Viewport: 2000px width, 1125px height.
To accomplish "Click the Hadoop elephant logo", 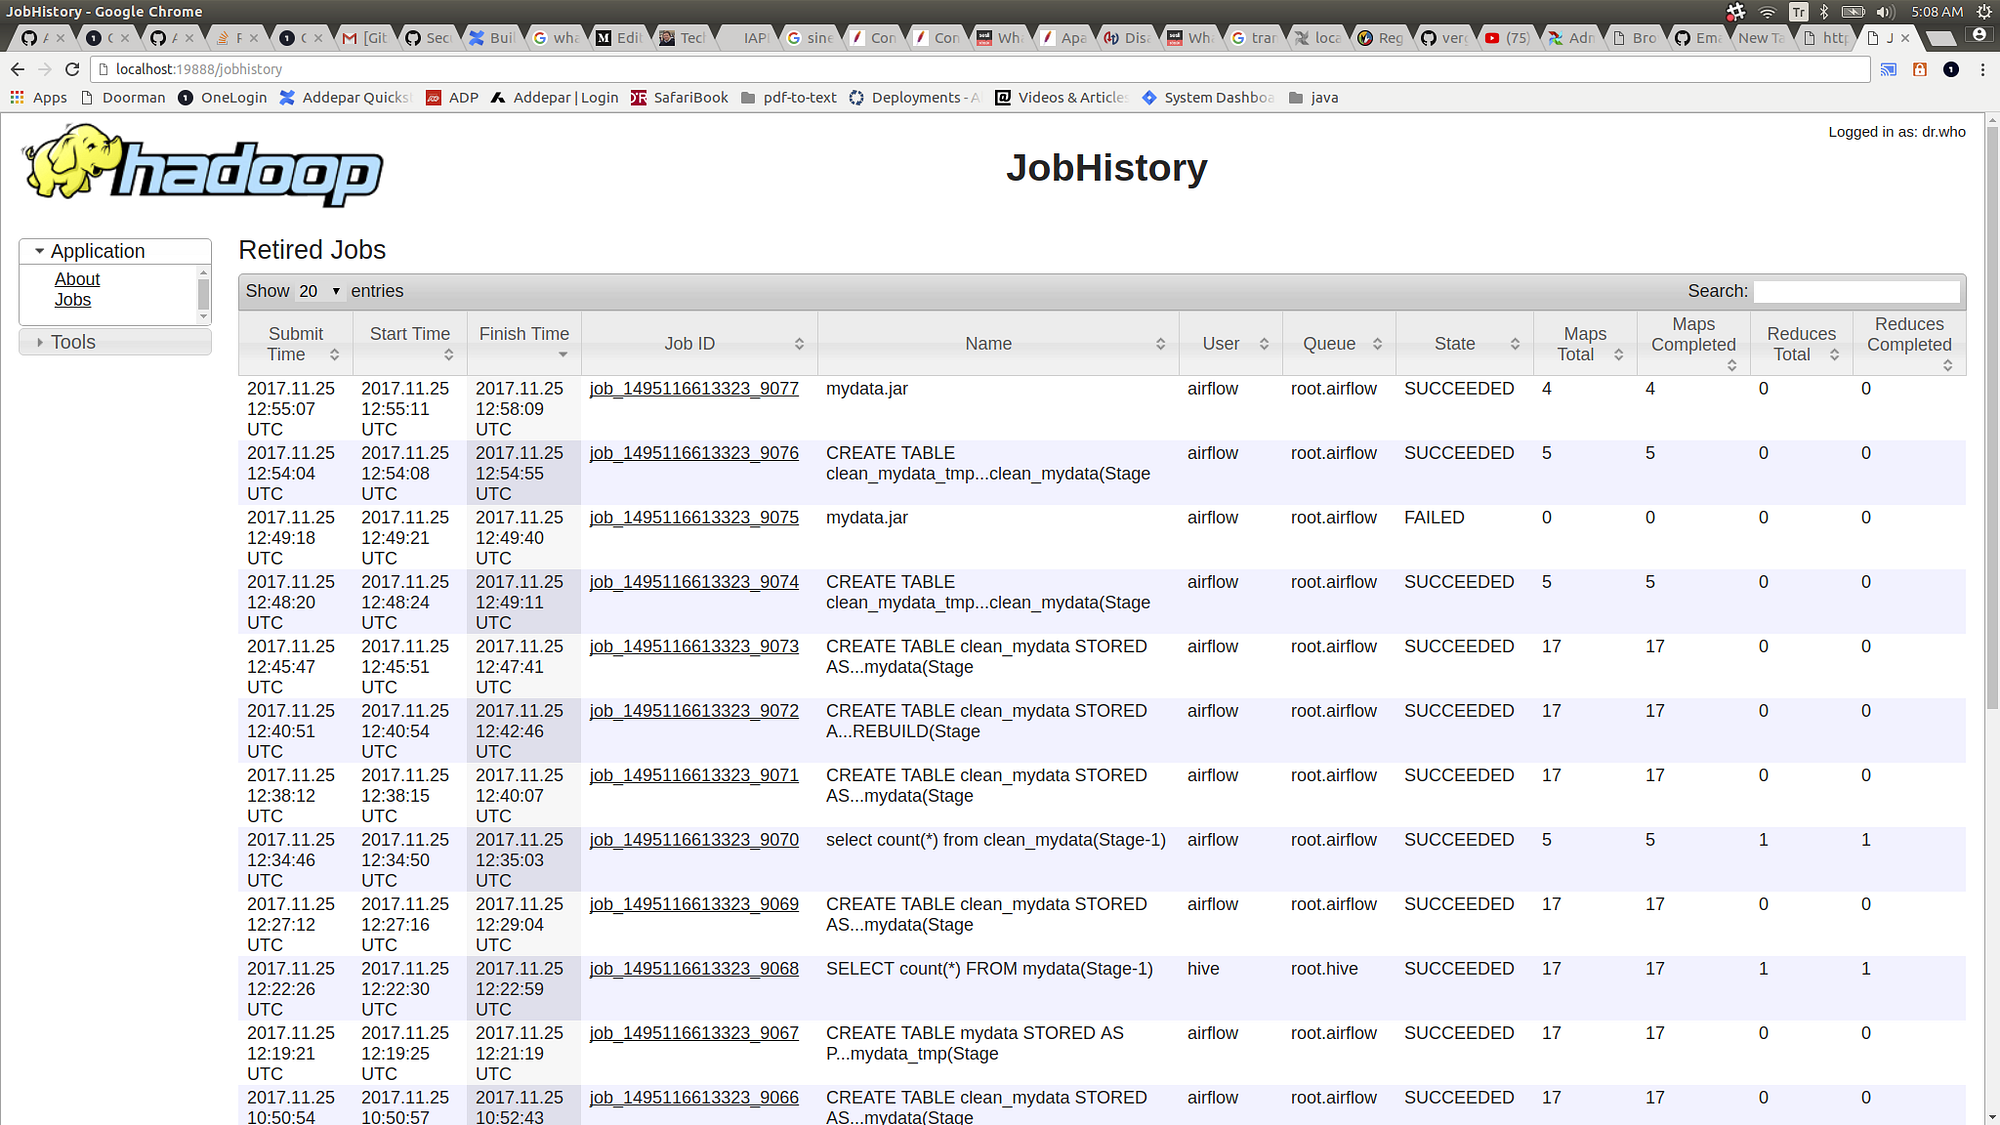I will pyautogui.click(x=203, y=165).
